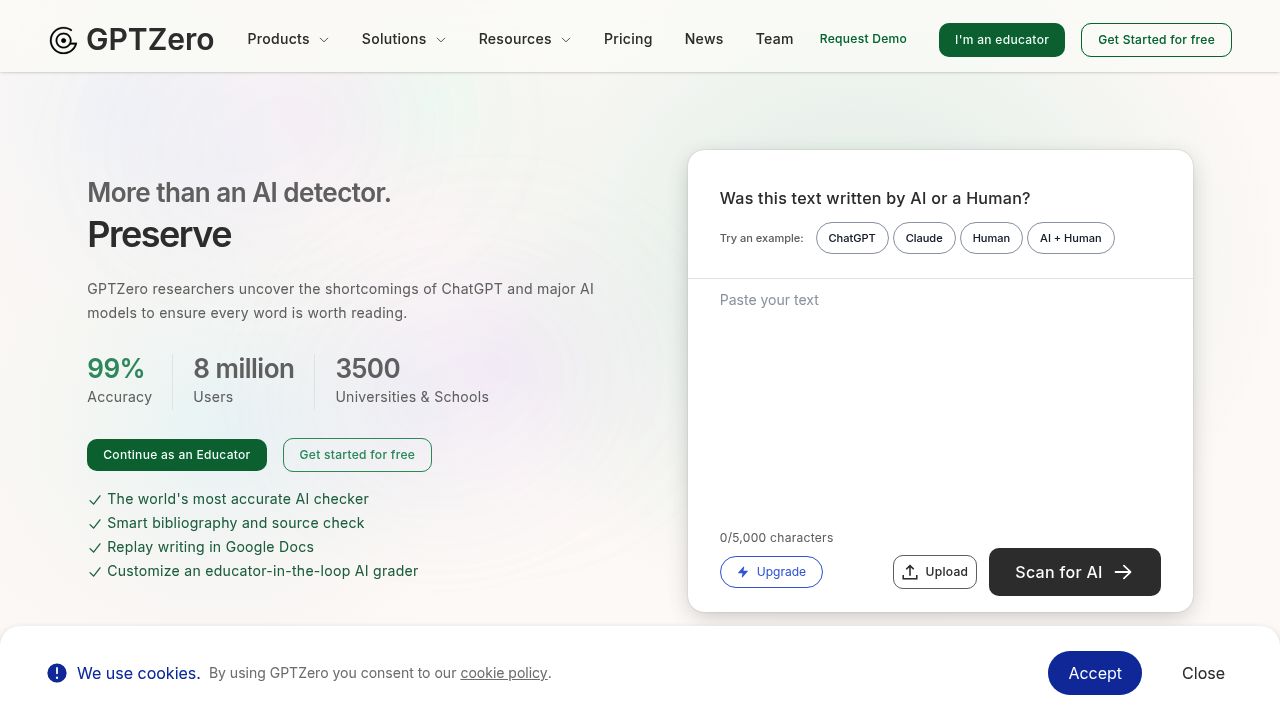Screen dimensions: 1280x720
Task: Accept cookies
Action: pyautogui.click(x=1095, y=673)
